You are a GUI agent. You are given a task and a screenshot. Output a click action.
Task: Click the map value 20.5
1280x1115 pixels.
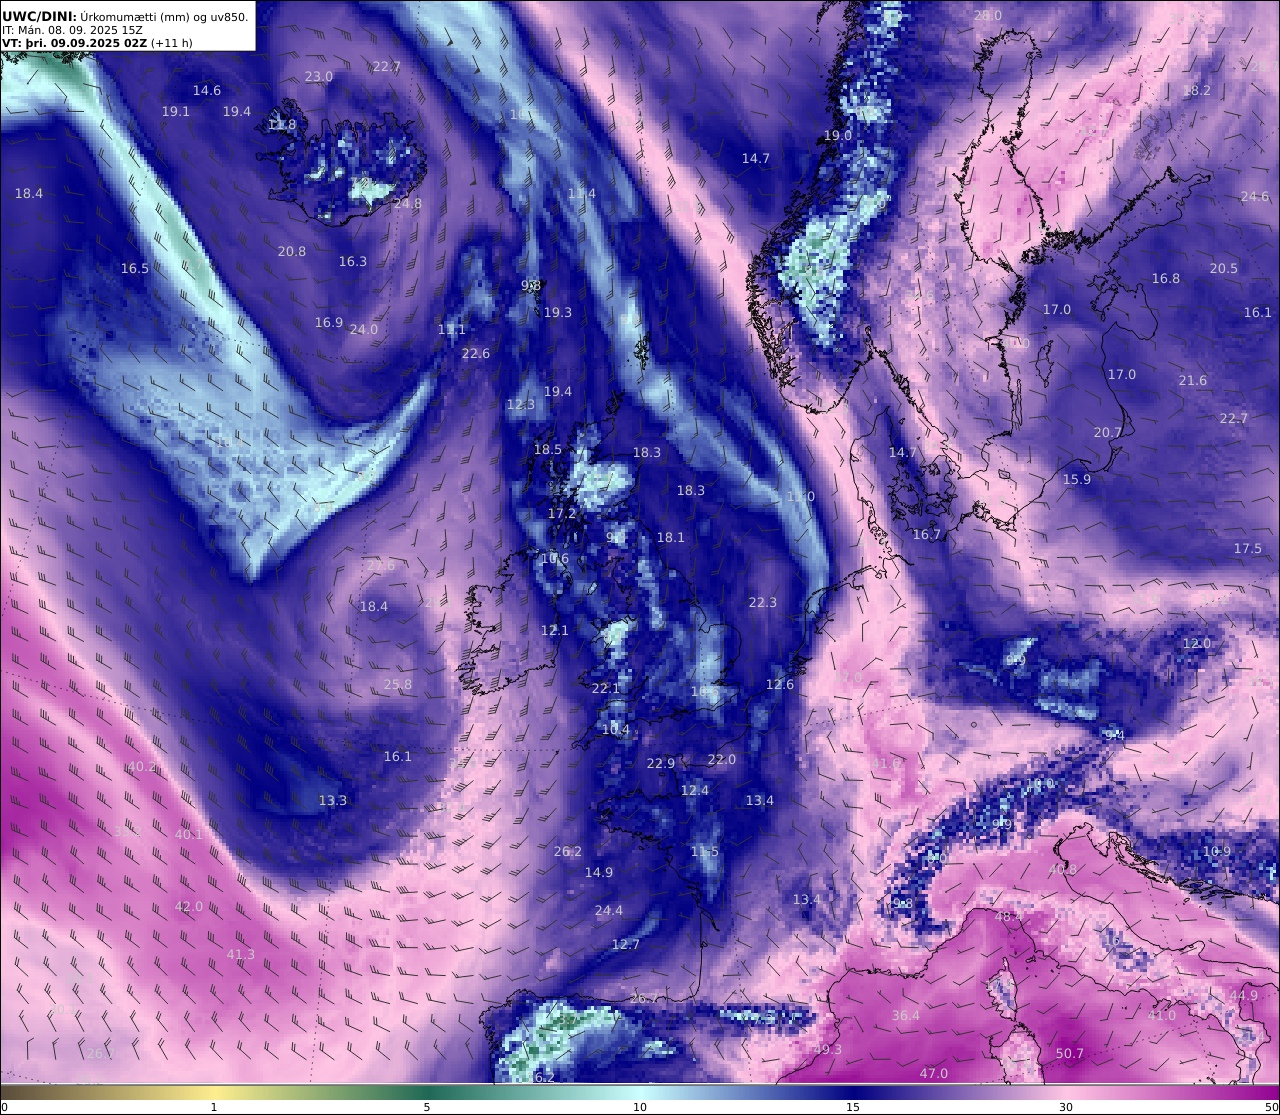pos(1224,269)
